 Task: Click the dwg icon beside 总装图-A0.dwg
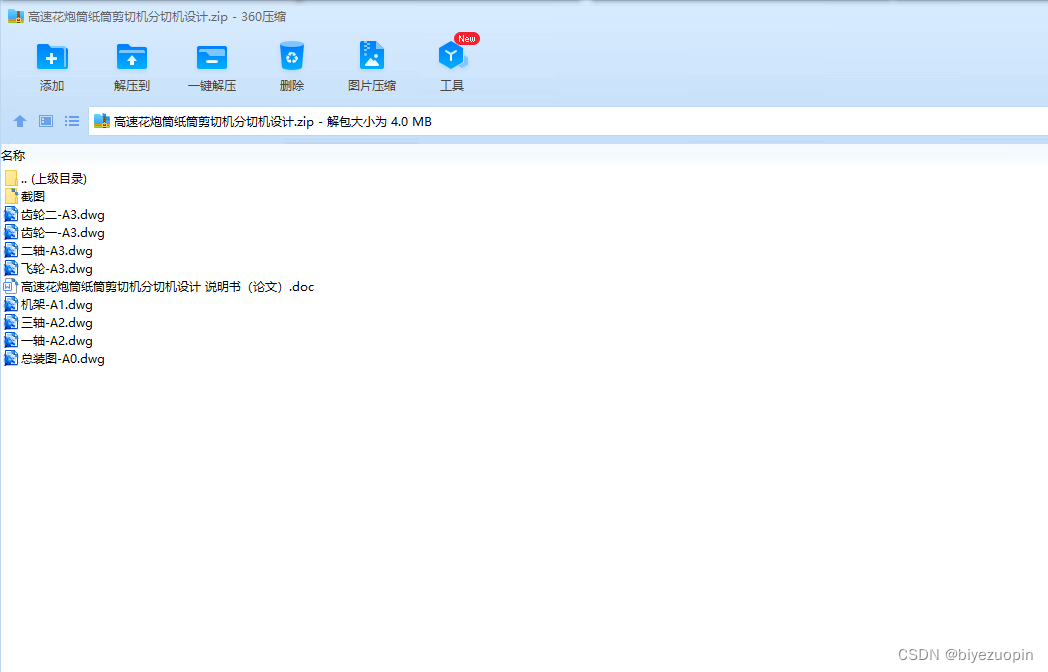11,359
